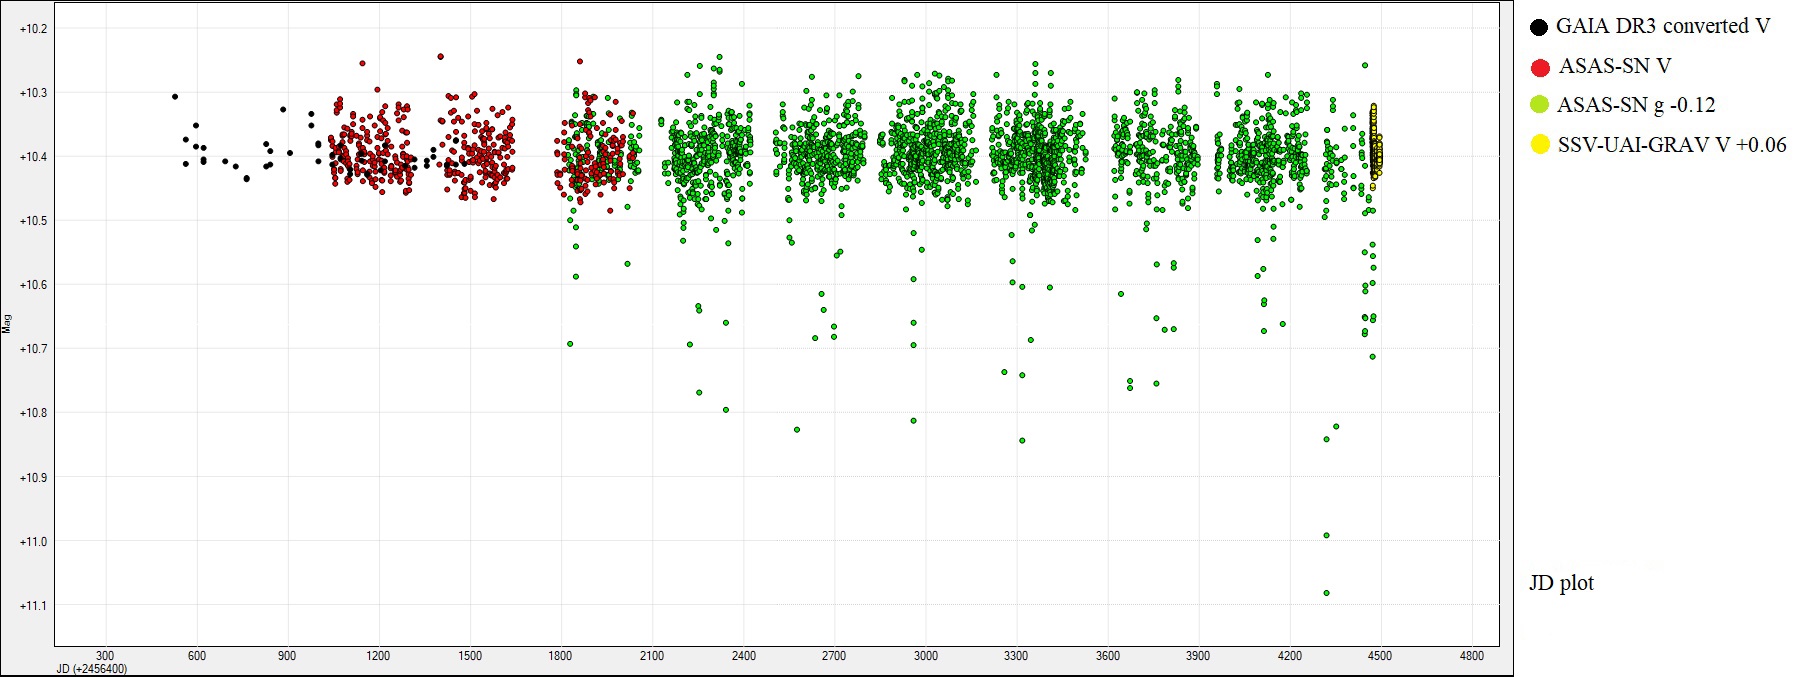Click the black GAIA DR3 legend dot

coord(1539,27)
